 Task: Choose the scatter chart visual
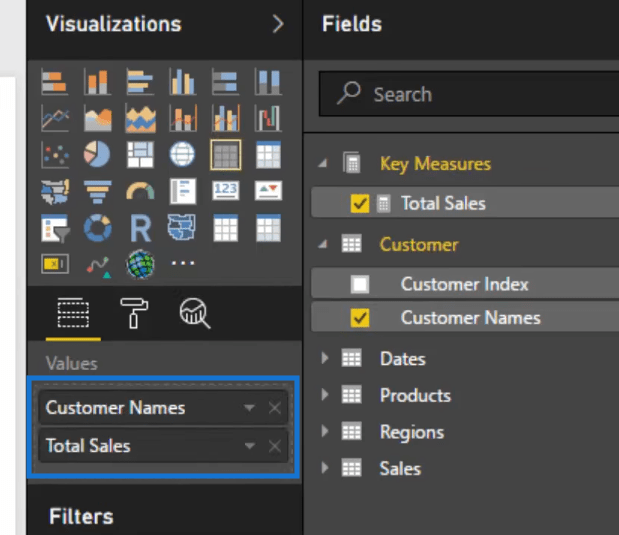tap(54, 154)
